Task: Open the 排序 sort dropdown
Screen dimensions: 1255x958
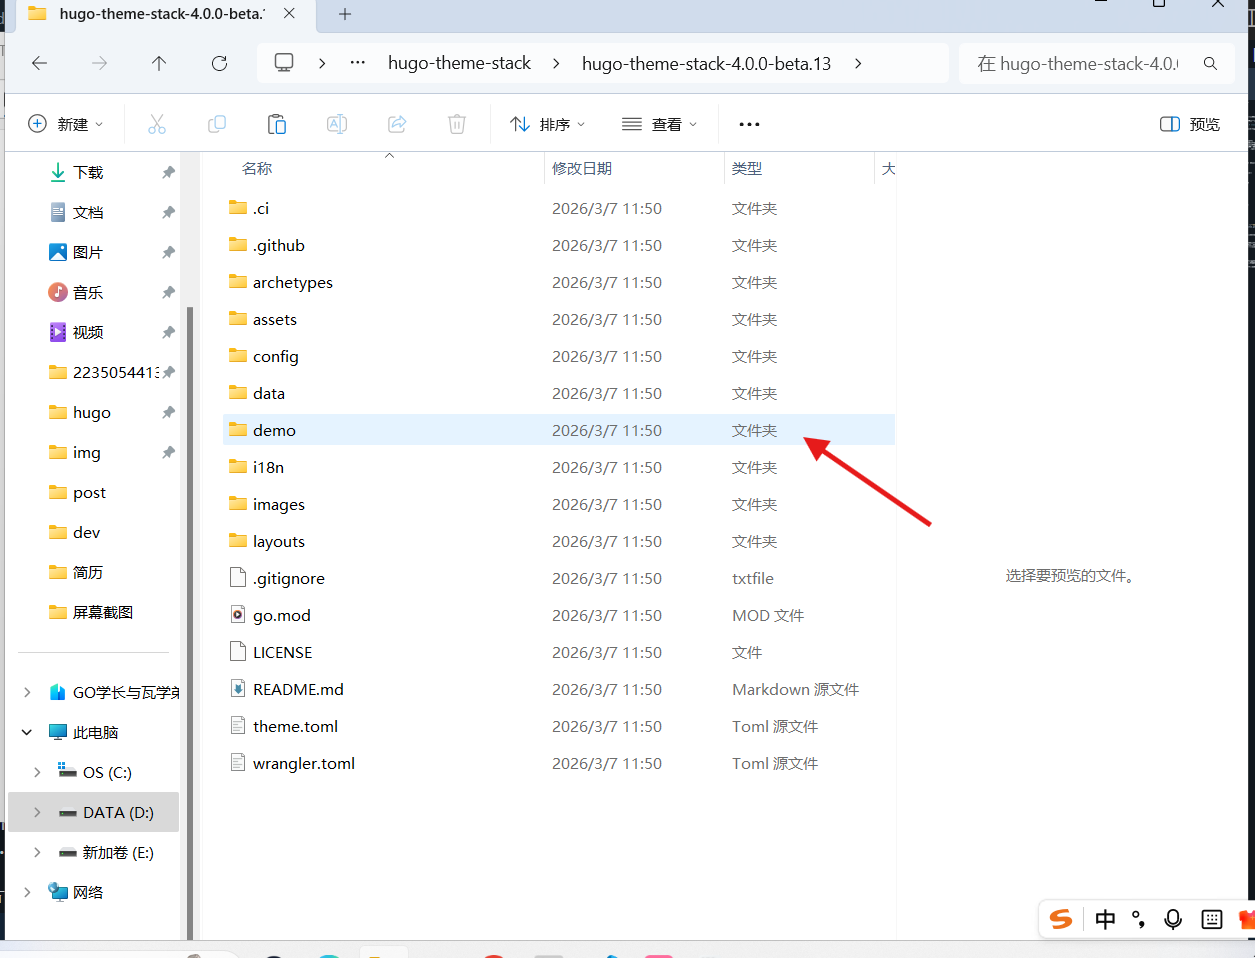Action: (x=548, y=124)
